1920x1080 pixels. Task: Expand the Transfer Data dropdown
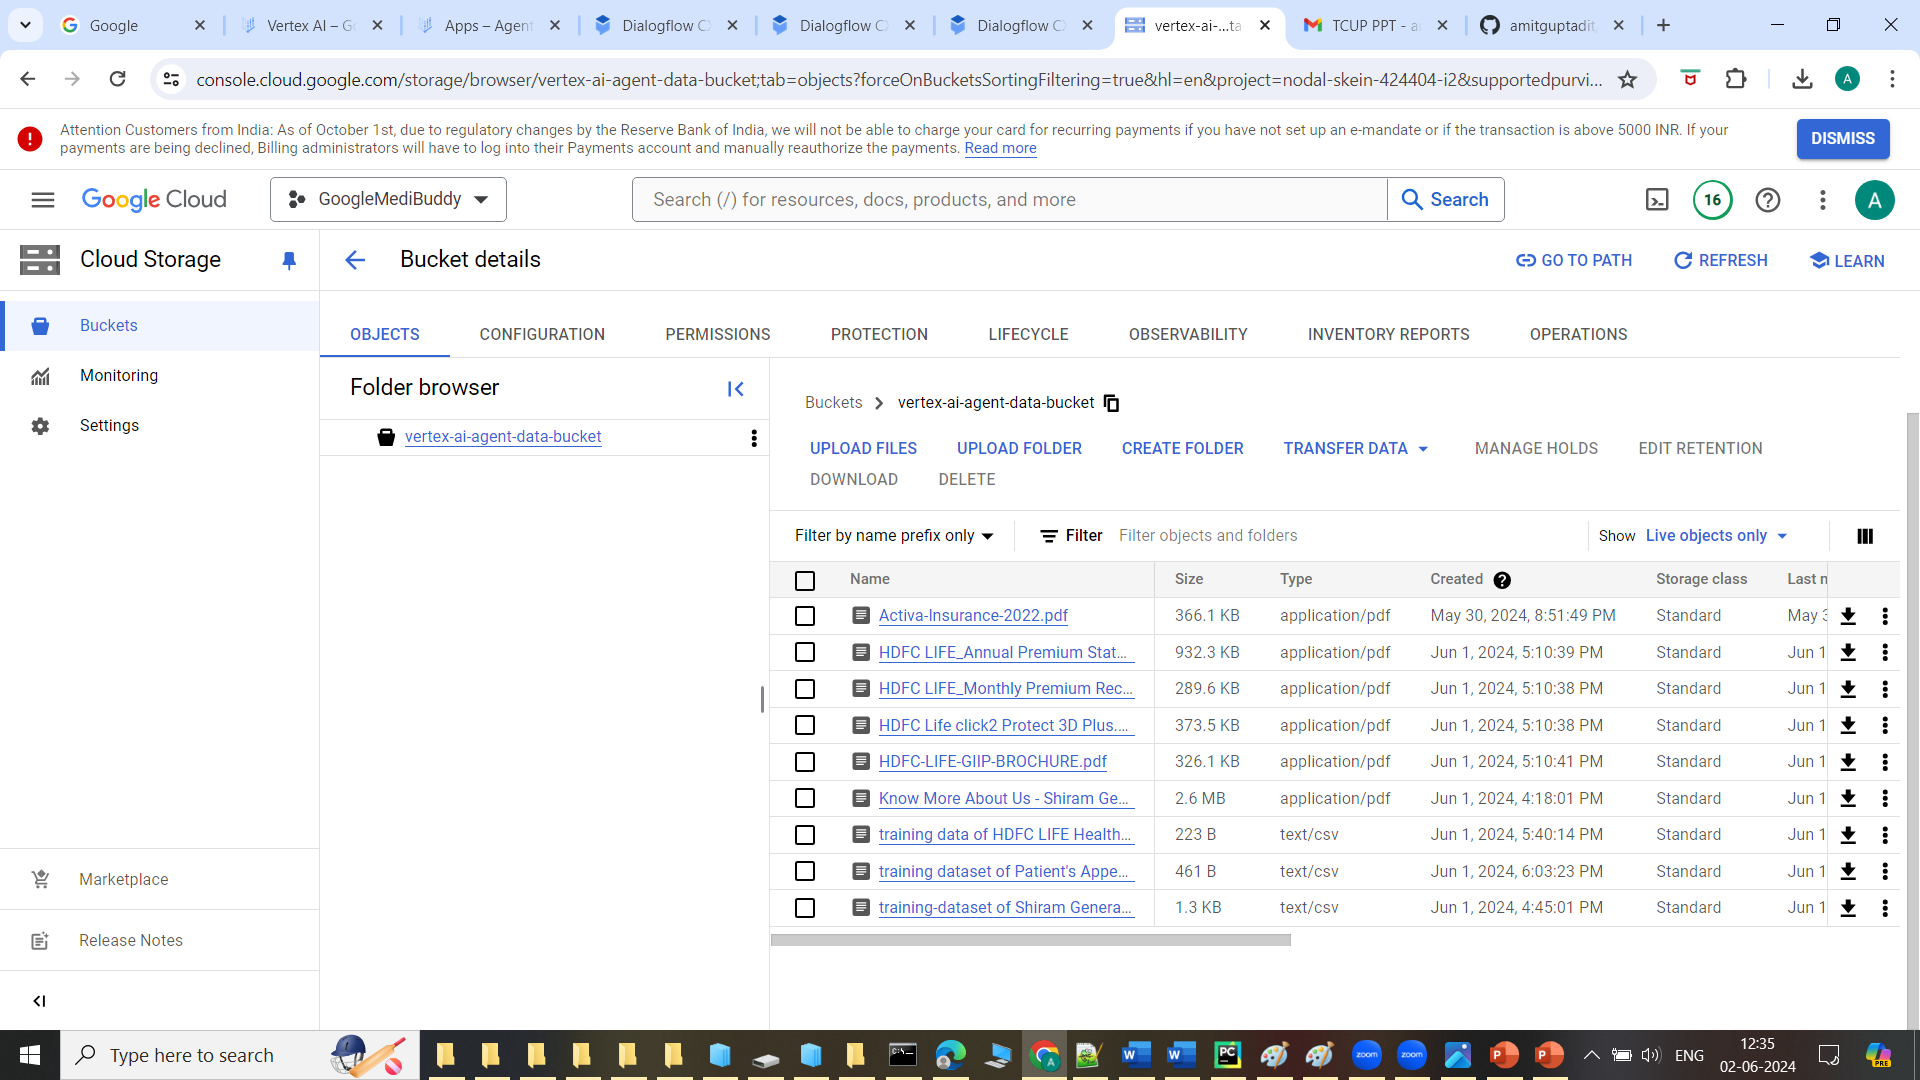[1356, 449]
